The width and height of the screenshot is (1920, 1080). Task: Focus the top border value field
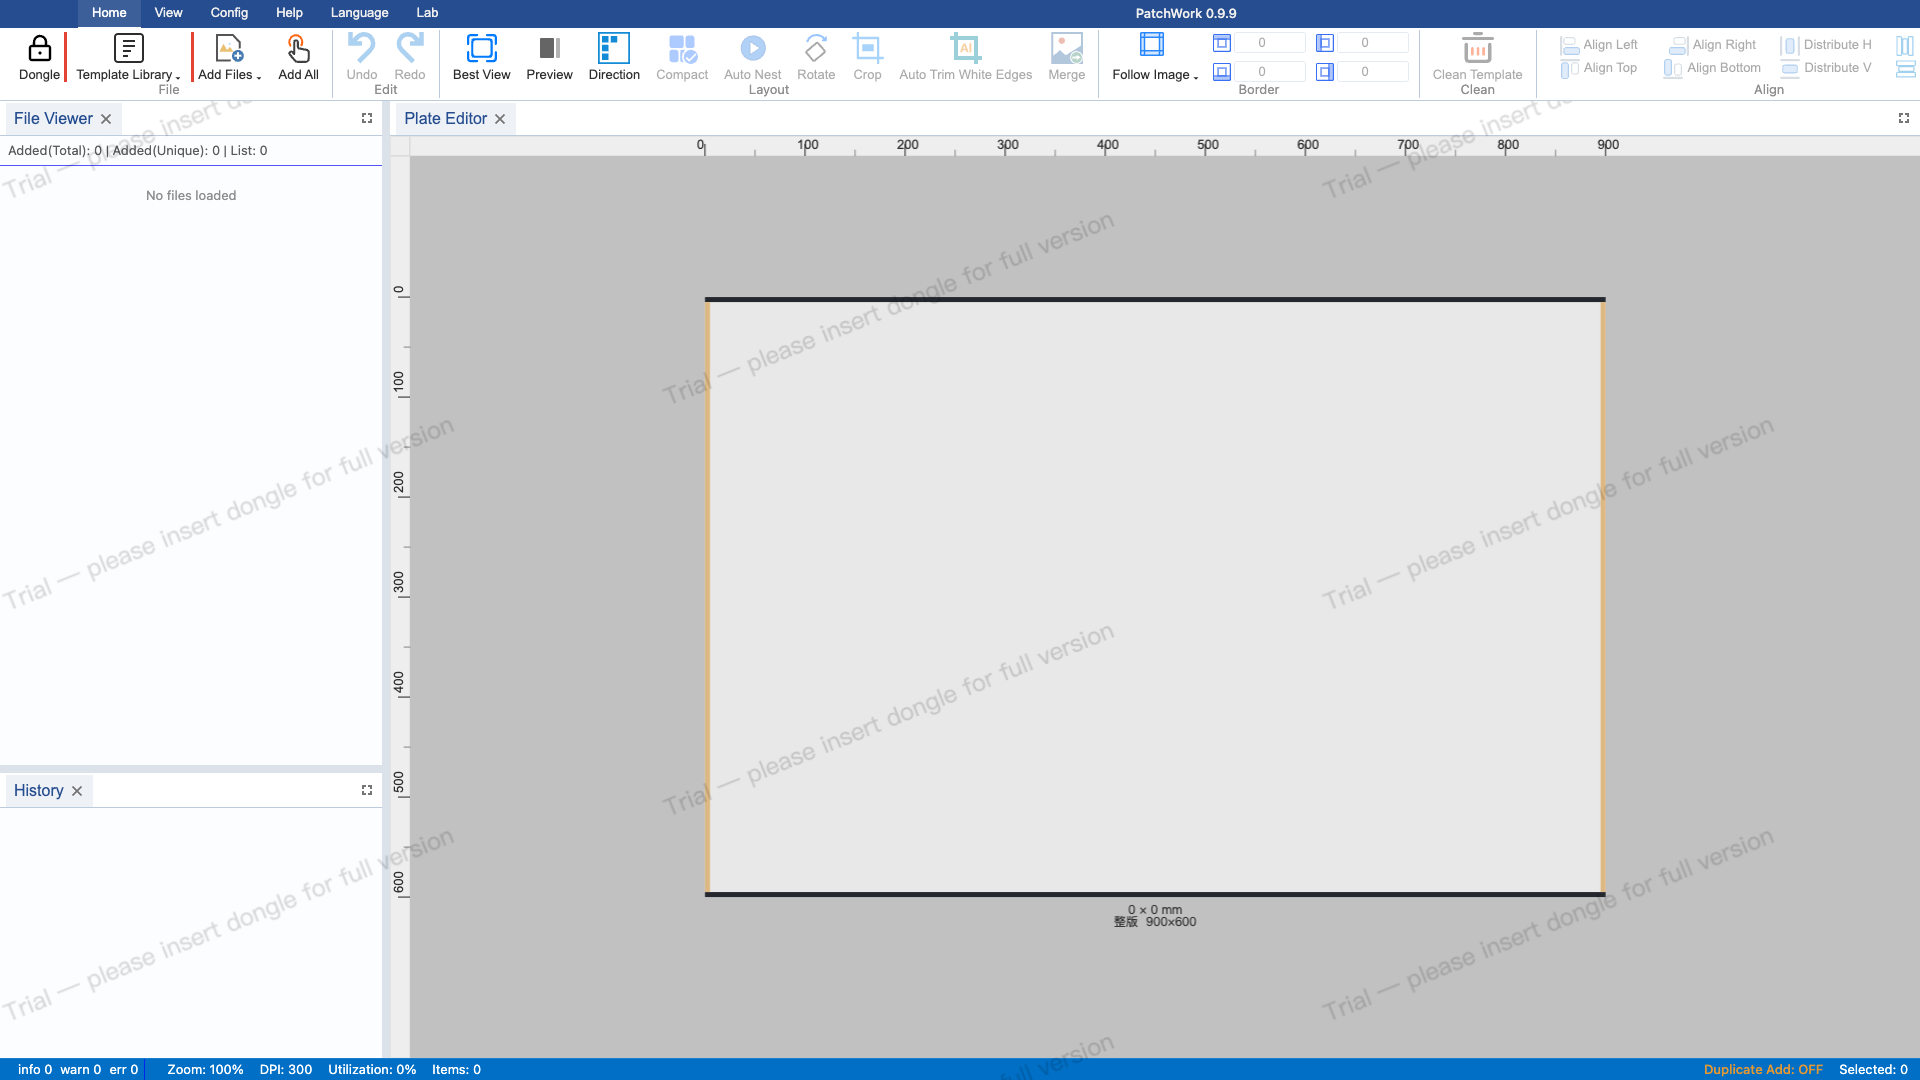point(1270,43)
